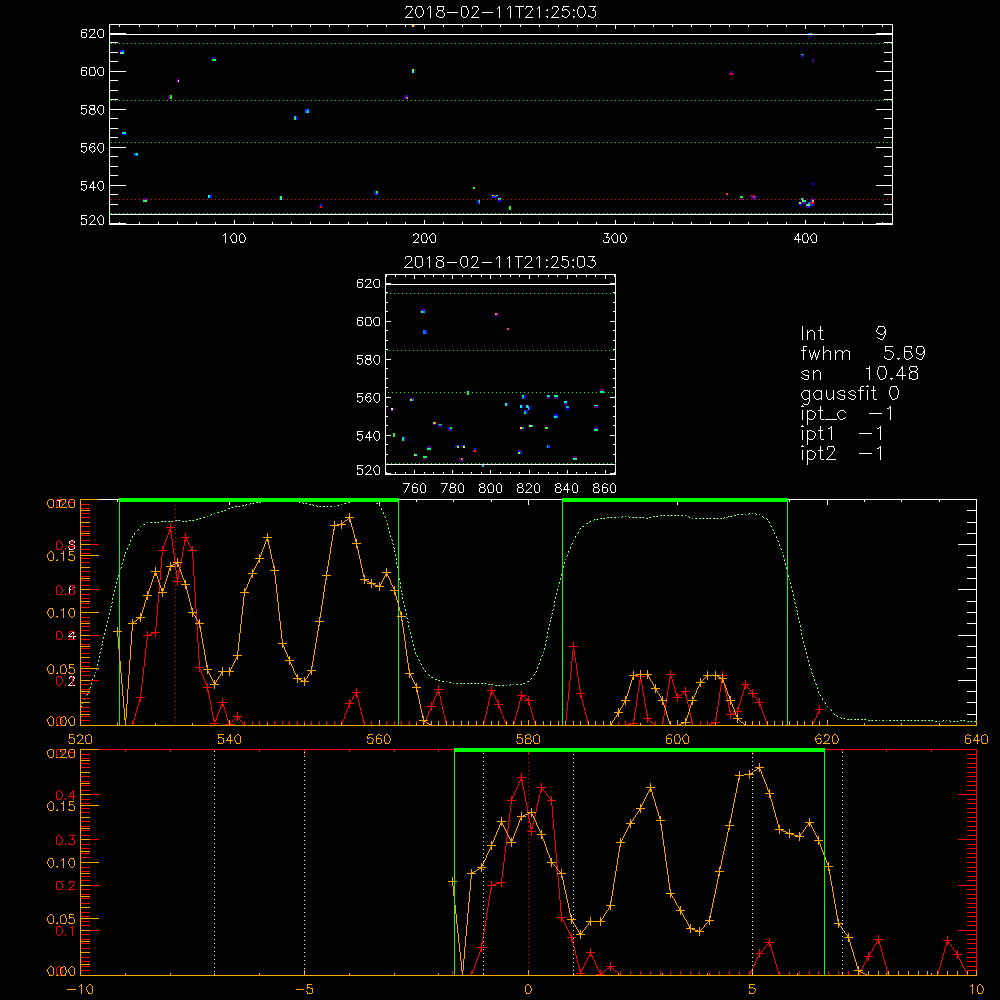This screenshot has width=1000, height=1000.
Task: Select the 'ipt2 -1' statistics line
Action: [842, 453]
